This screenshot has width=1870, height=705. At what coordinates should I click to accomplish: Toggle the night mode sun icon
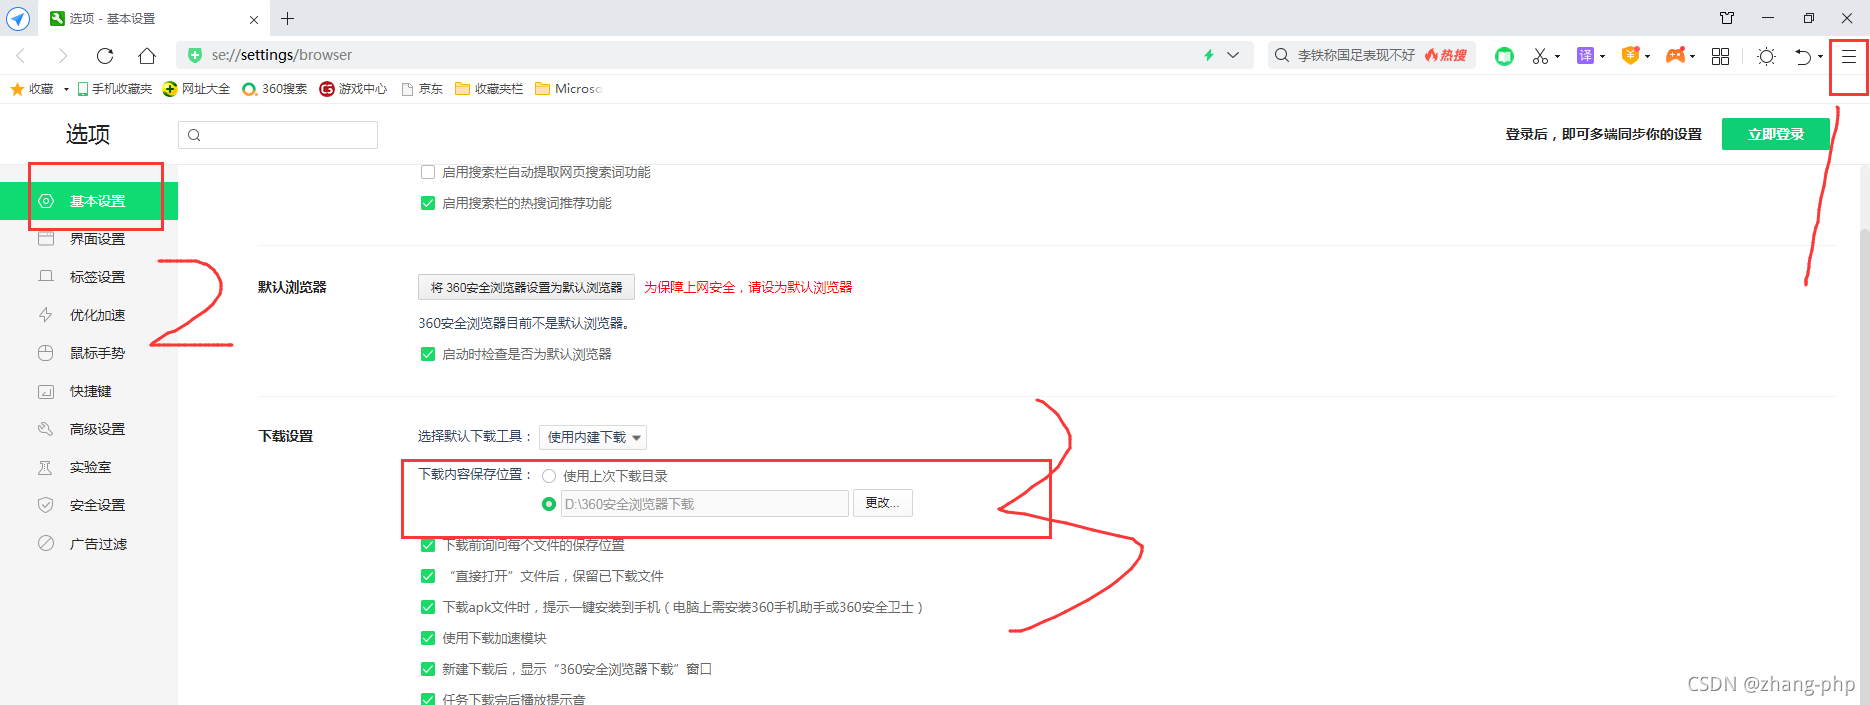click(1766, 56)
